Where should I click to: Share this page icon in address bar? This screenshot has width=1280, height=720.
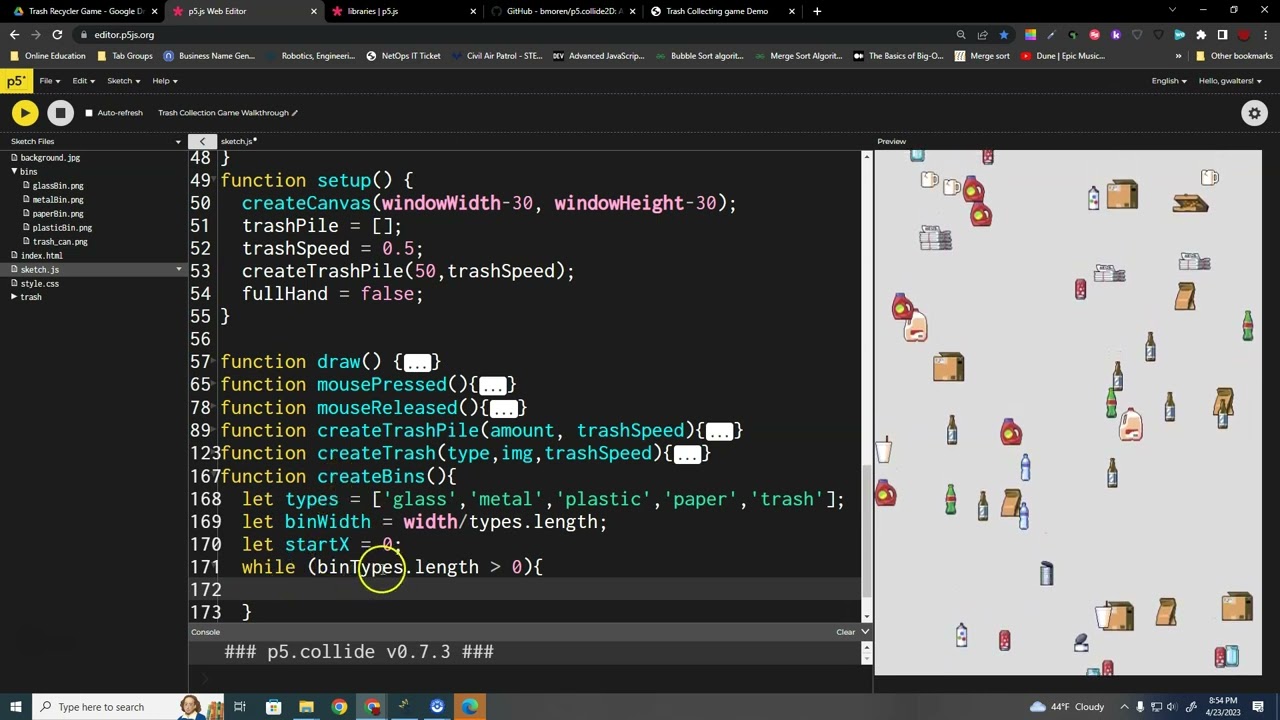coord(982,35)
